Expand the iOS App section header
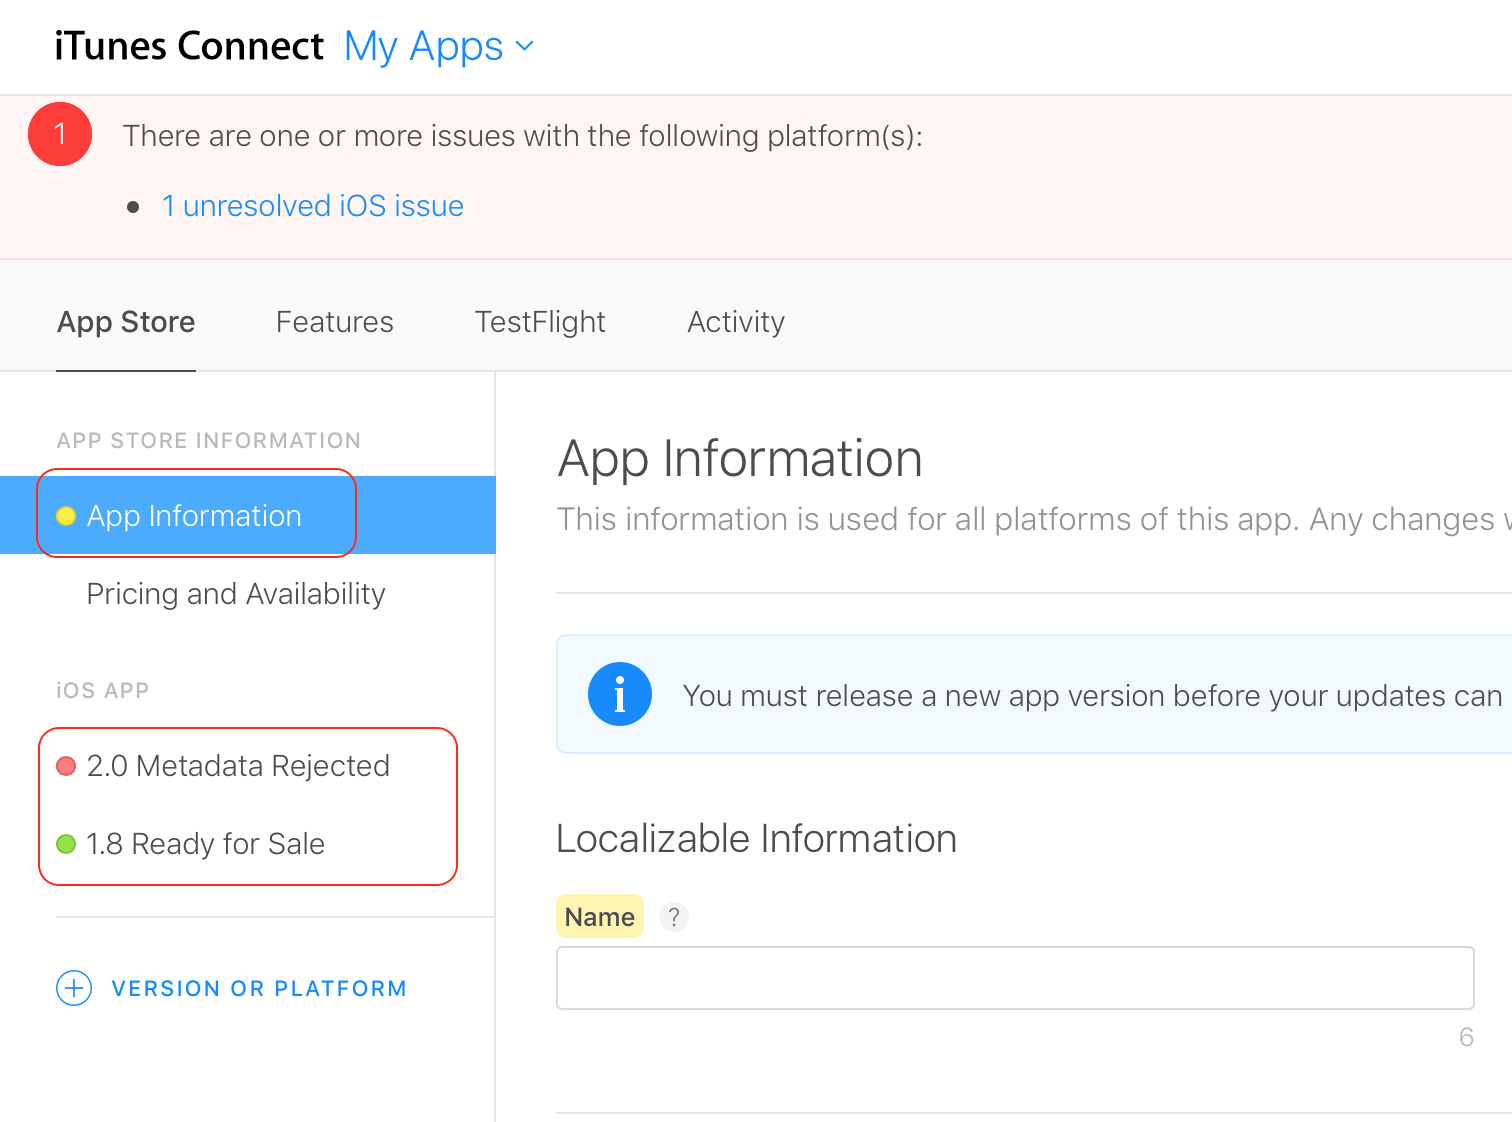This screenshot has height=1122, width=1512. [102, 690]
